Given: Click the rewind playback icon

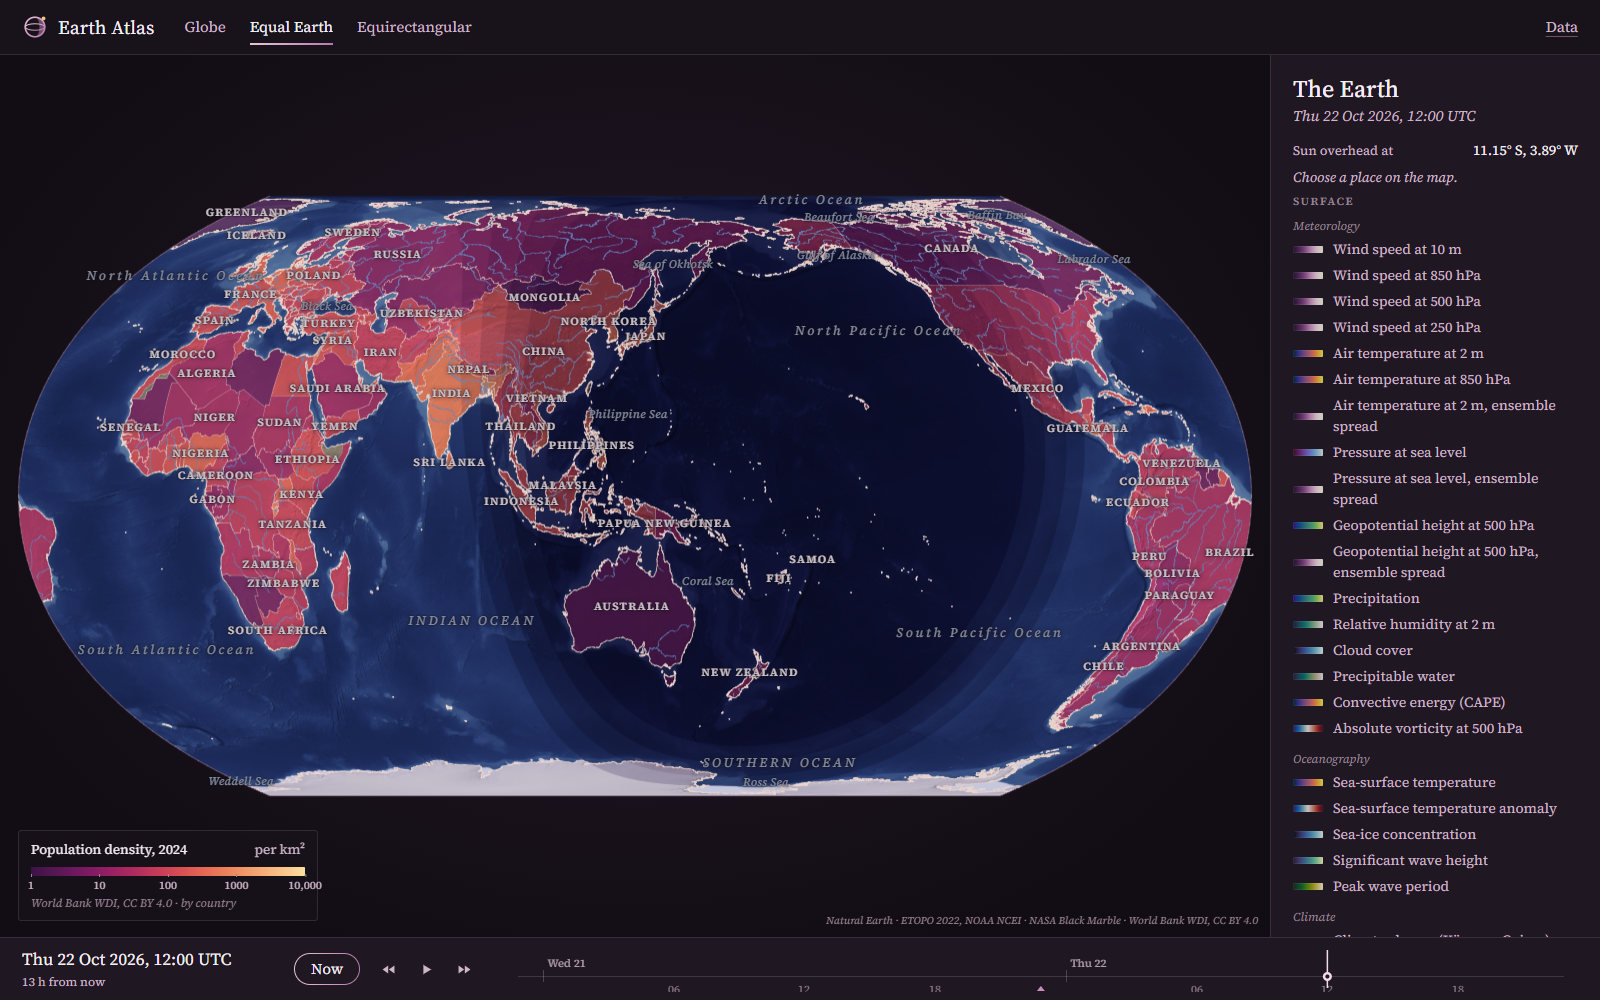Looking at the screenshot, I should point(389,969).
